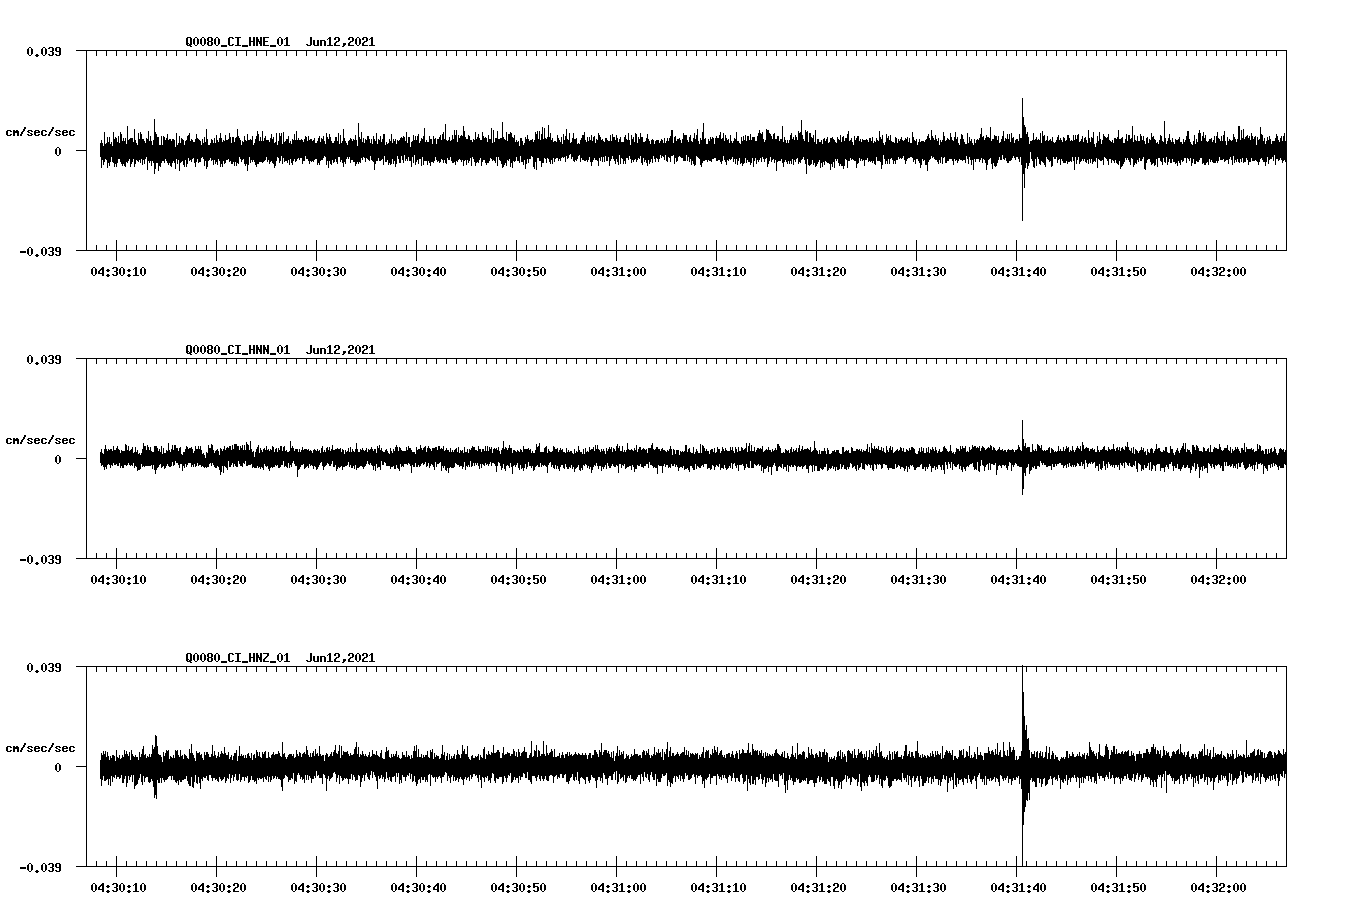The height and width of the screenshot is (924, 1358).
Task: Click the 04:31:40 time label under the HNE plot
Action: click(1017, 271)
